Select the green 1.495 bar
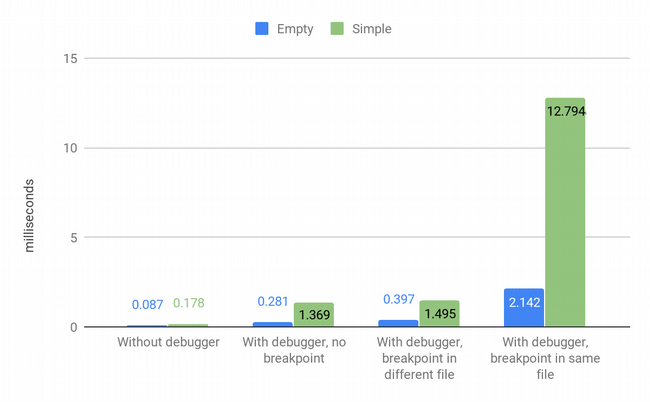Screen dimensions: 650x402 pos(439,313)
